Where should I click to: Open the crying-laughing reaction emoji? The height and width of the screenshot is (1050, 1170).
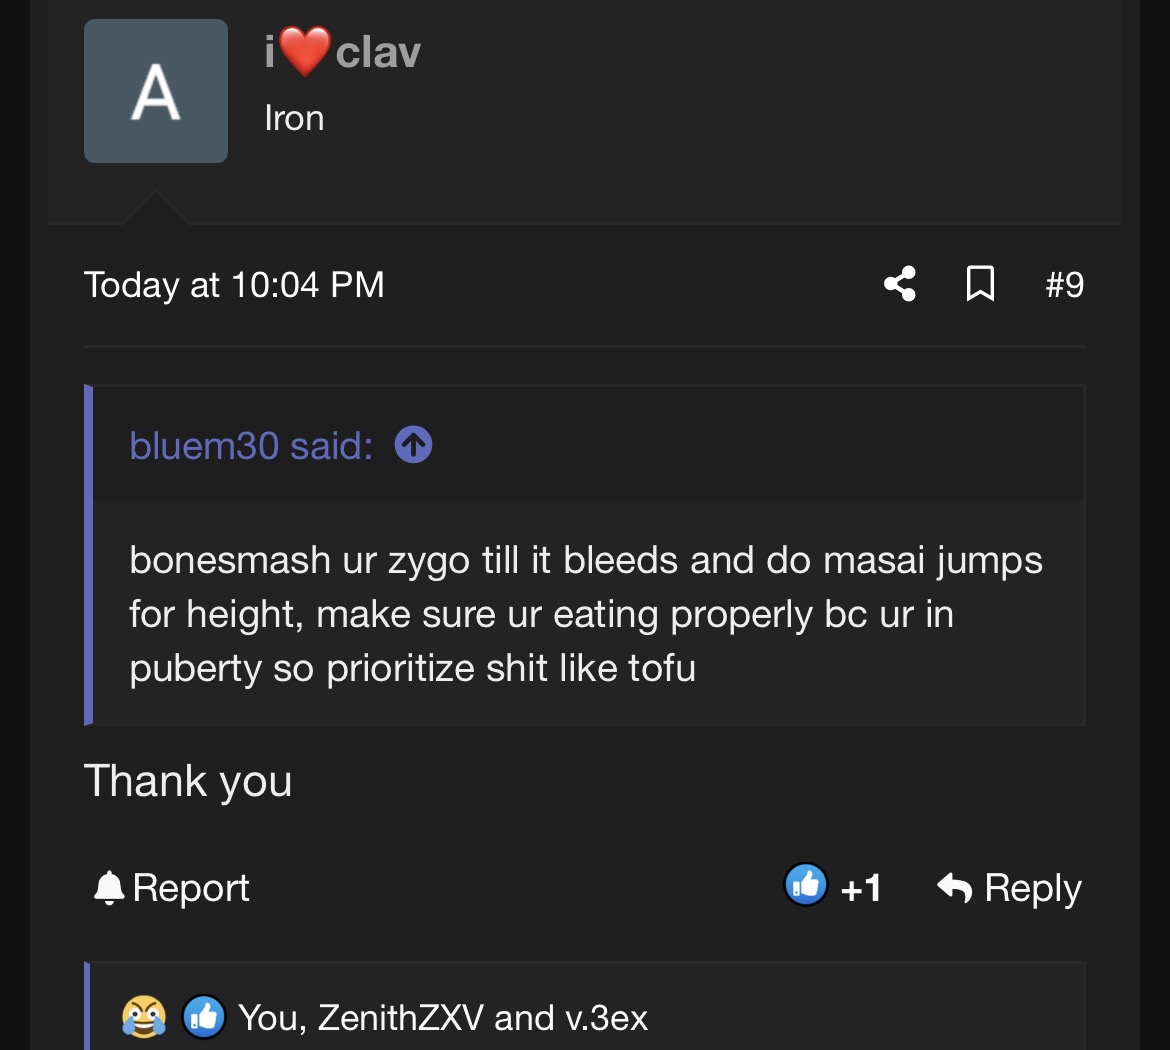tap(144, 1016)
